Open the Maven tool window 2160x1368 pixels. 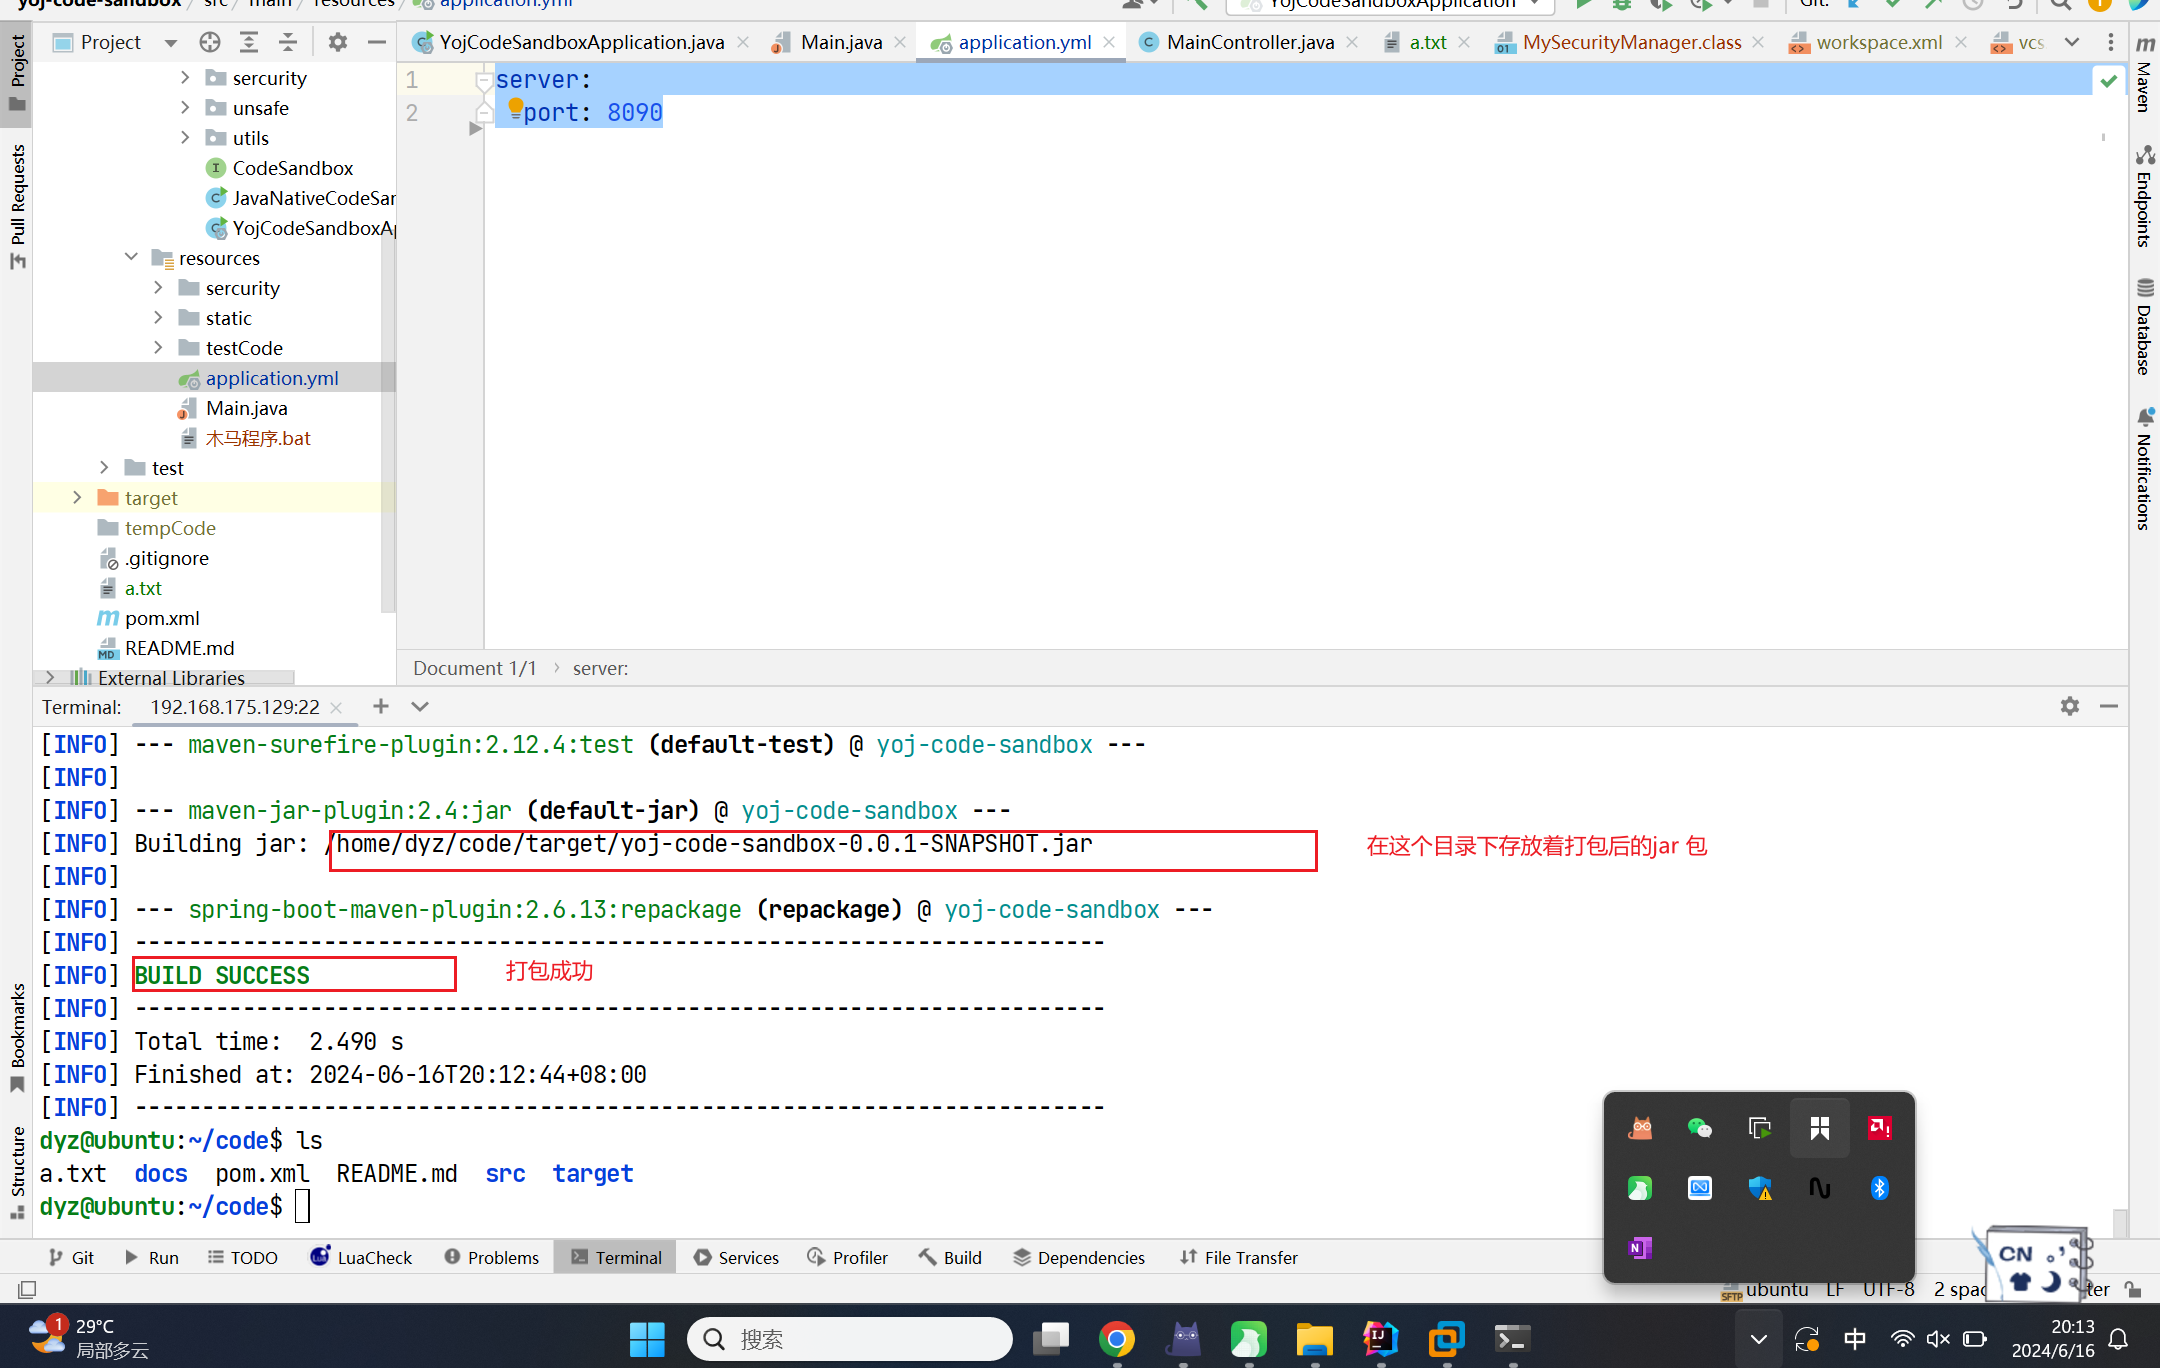pos(2144,75)
